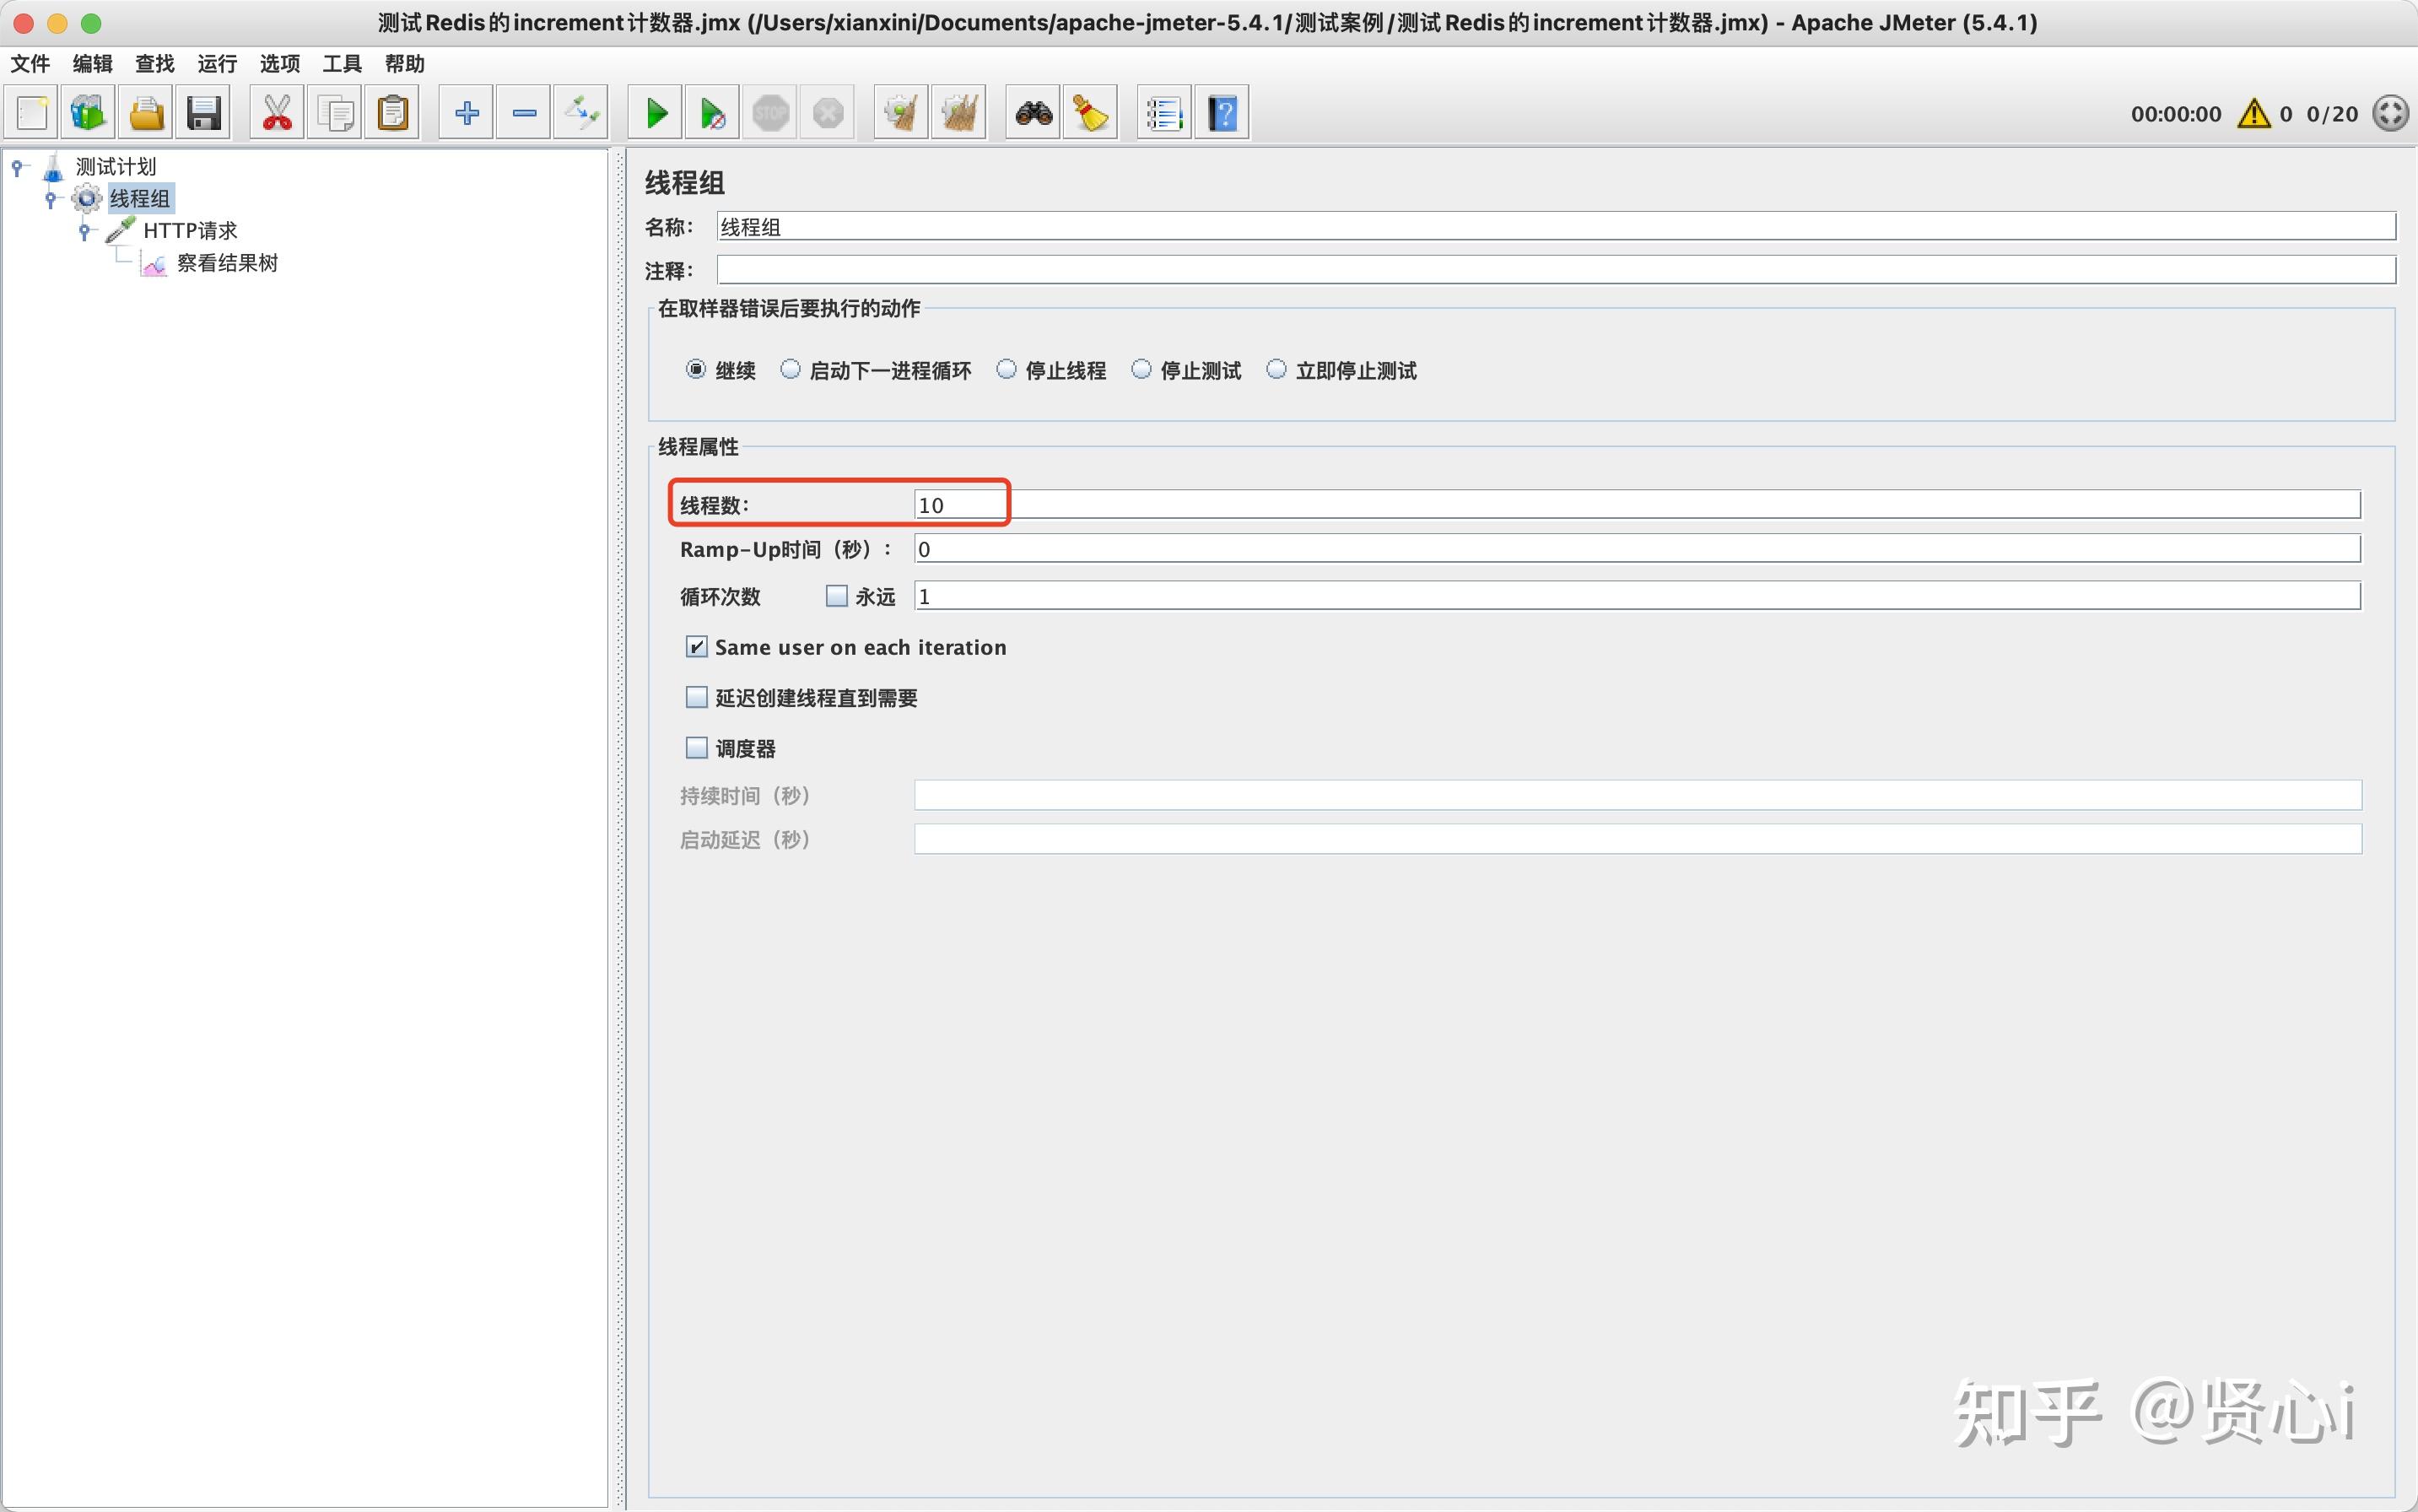Image resolution: width=2418 pixels, height=1512 pixels.
Task: Expand the HTTP请求 tree node
Action: (x=84, y=230)
